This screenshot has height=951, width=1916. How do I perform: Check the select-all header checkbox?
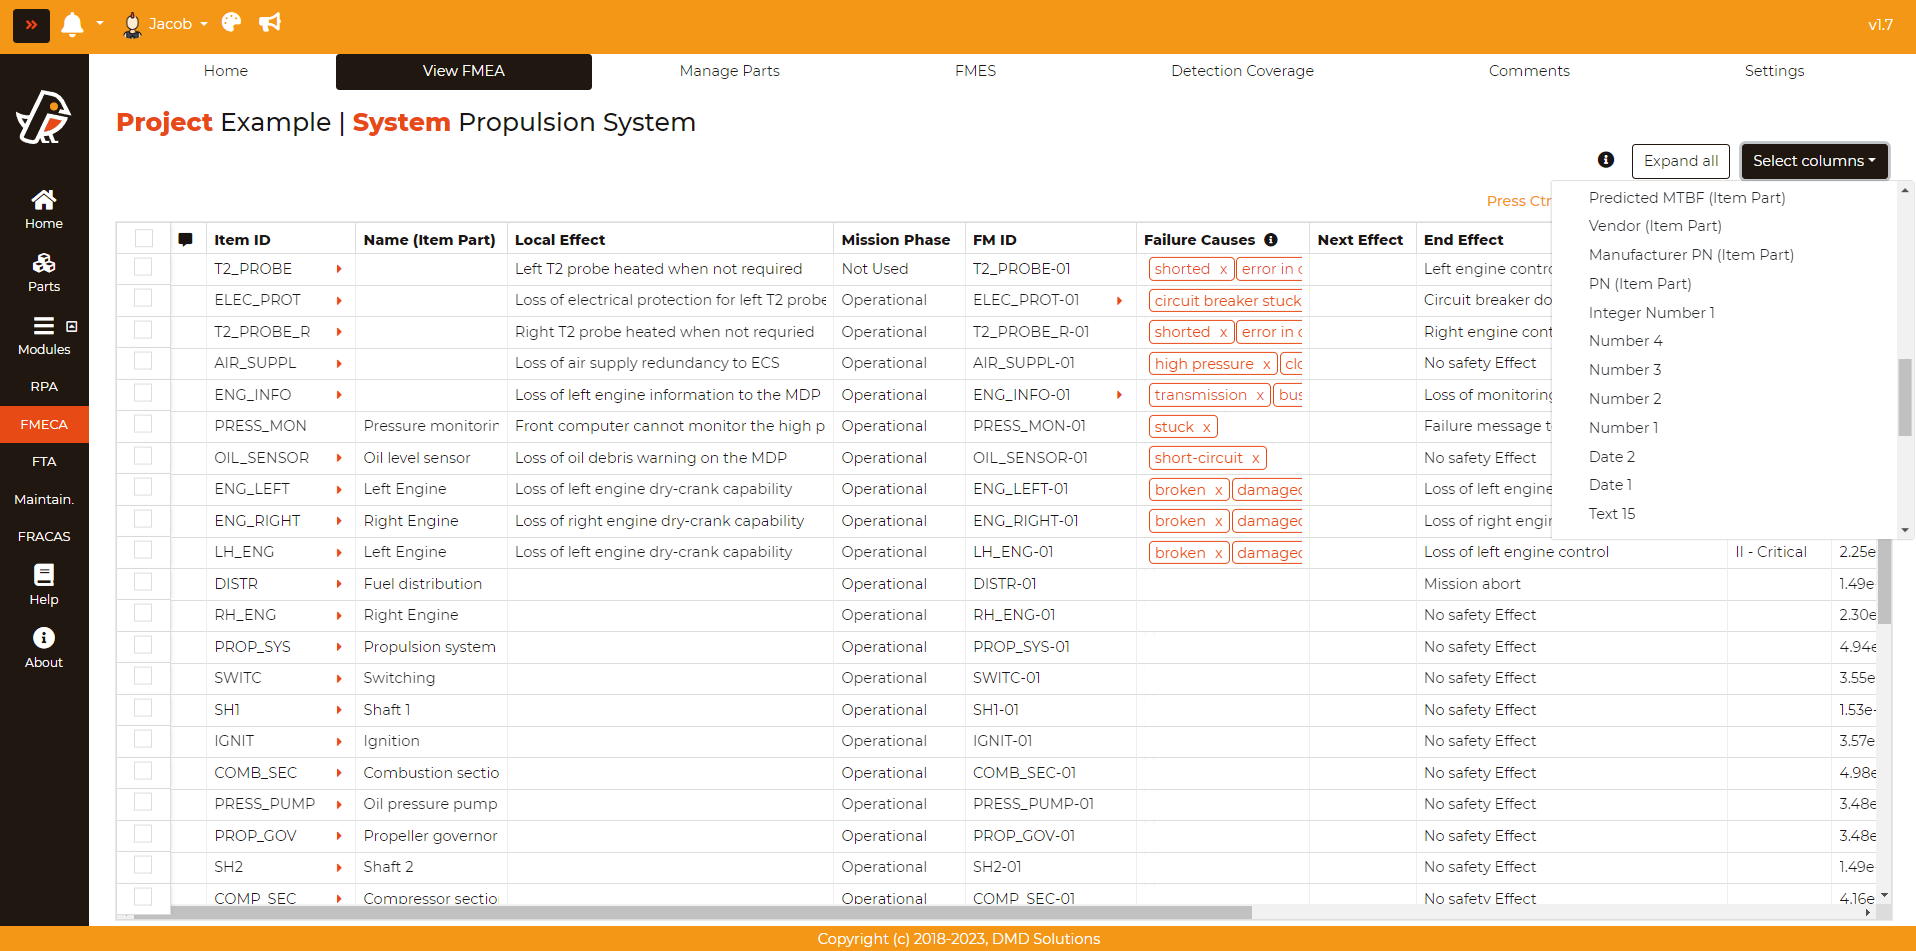click(x=143, y=238)
